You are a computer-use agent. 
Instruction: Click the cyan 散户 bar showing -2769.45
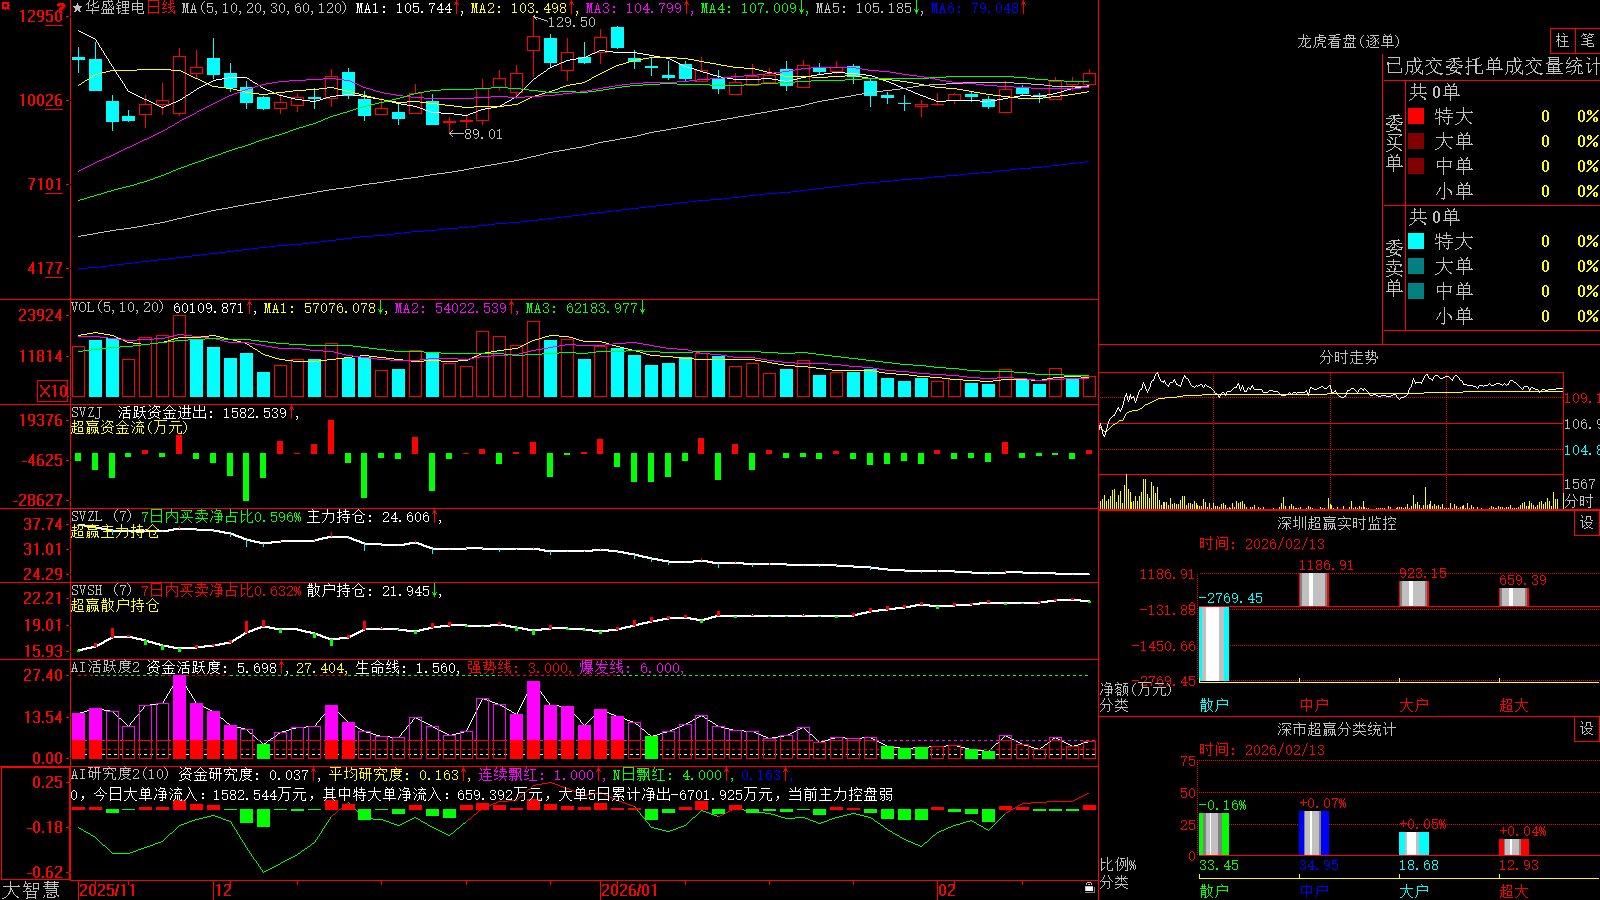point(1214,644)
